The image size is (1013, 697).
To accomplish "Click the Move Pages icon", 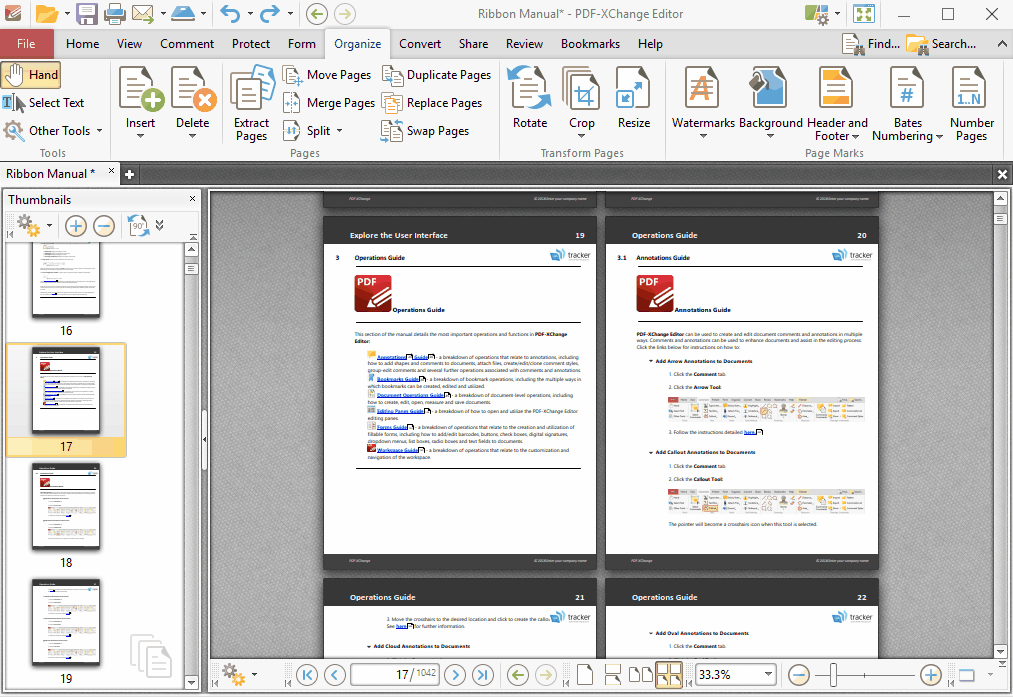I will pos(292,75).
